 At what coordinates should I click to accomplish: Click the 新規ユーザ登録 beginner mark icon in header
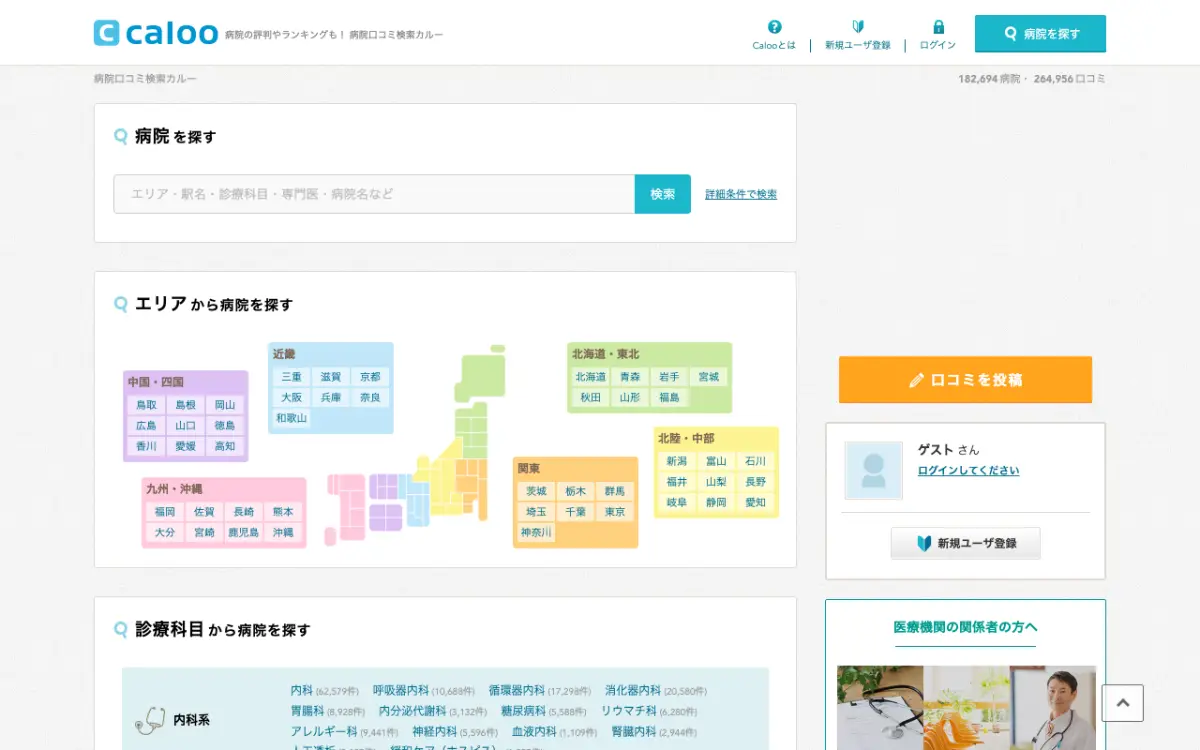tap(857, 27)
